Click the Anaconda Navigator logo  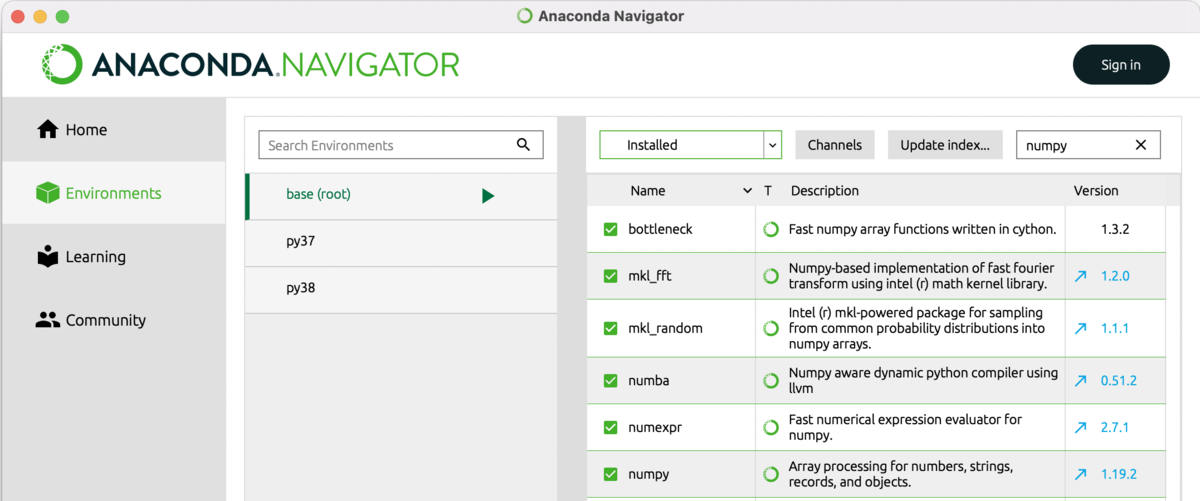click(250, 64)
